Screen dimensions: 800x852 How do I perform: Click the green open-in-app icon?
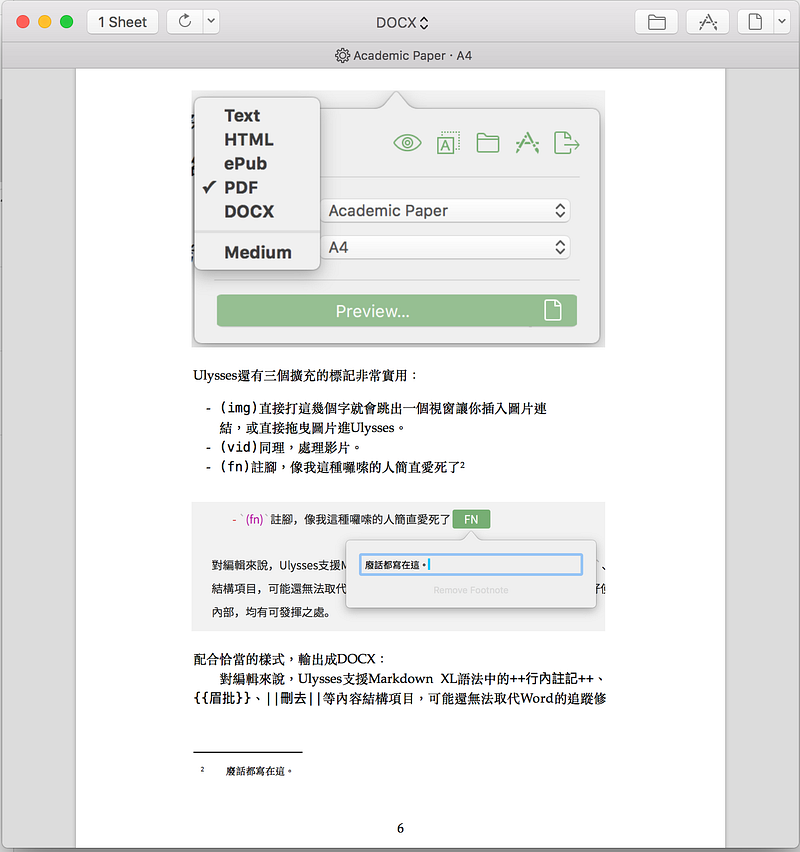point(527,143)
